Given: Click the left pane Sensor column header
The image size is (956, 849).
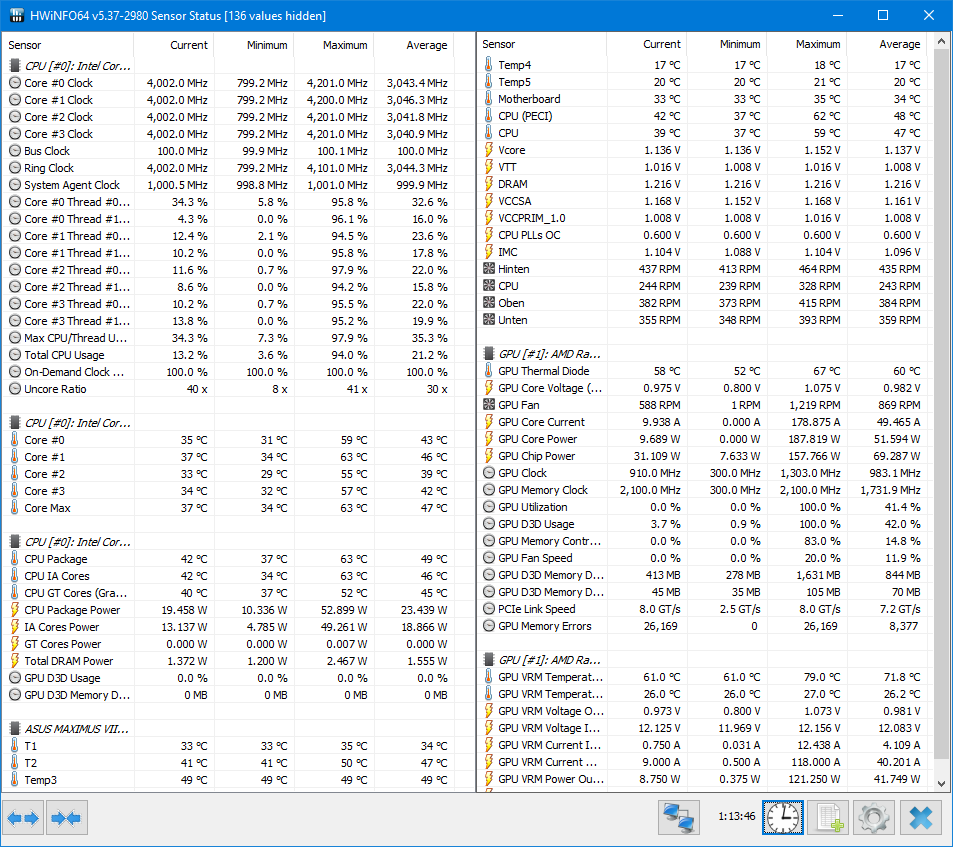Looking at the screenshot, I should pos(68,46).
